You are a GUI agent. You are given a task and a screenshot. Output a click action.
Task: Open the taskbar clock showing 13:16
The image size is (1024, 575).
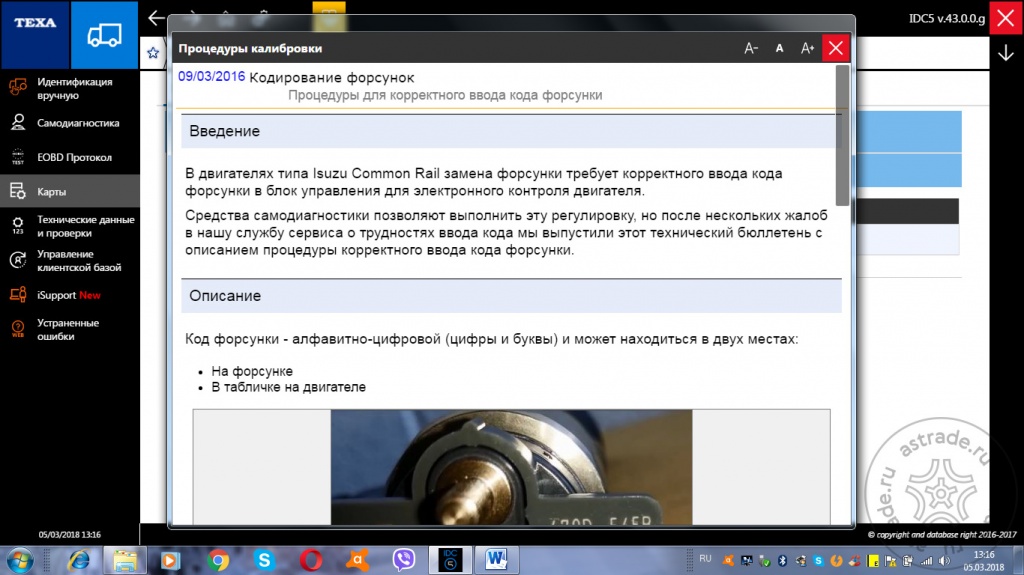(984, 561)
